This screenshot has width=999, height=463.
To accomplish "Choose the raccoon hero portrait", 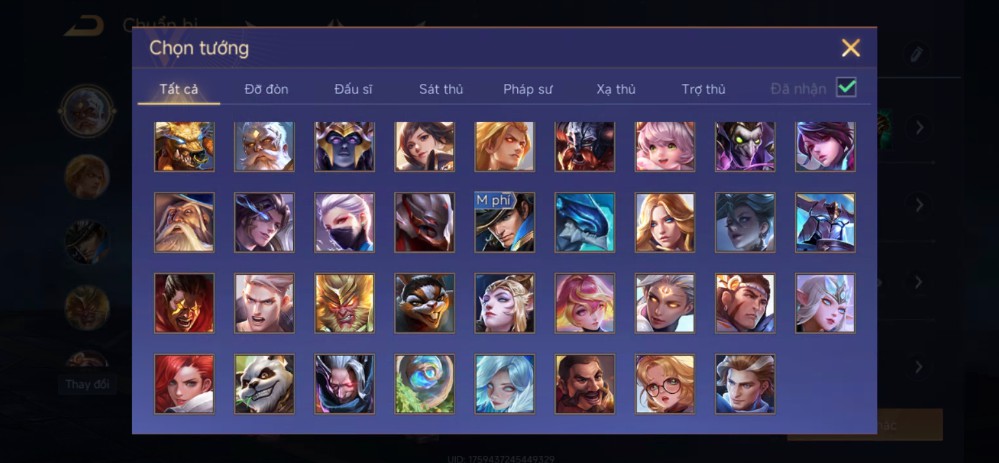I will 424,303.
